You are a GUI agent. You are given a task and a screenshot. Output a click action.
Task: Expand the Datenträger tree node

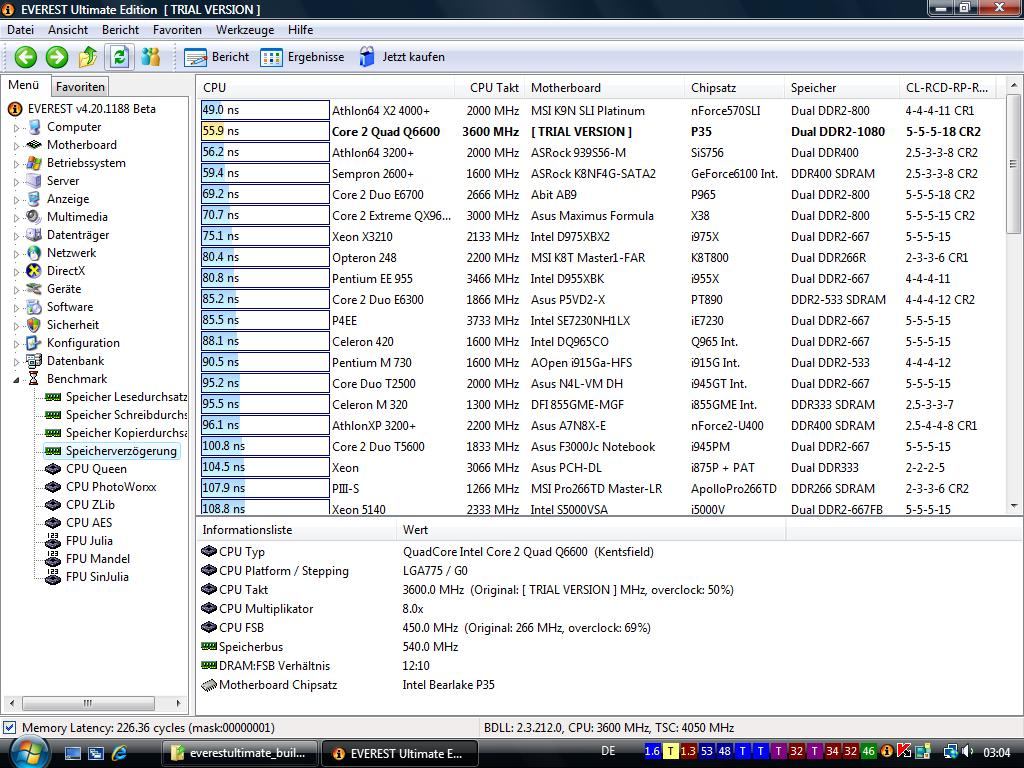[16, 236]
